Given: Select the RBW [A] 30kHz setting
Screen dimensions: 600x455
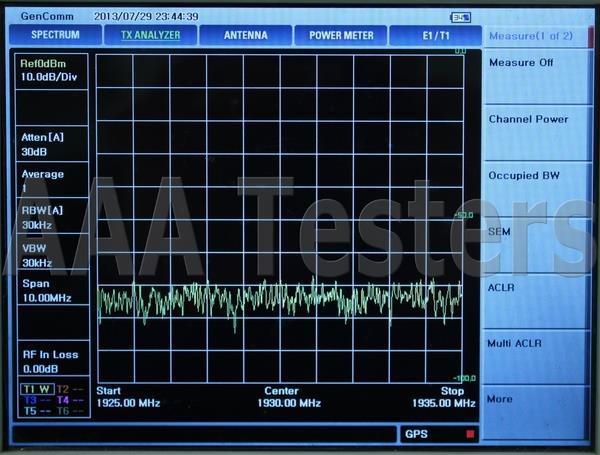Looking at the screenshot, I should (52, 217).
